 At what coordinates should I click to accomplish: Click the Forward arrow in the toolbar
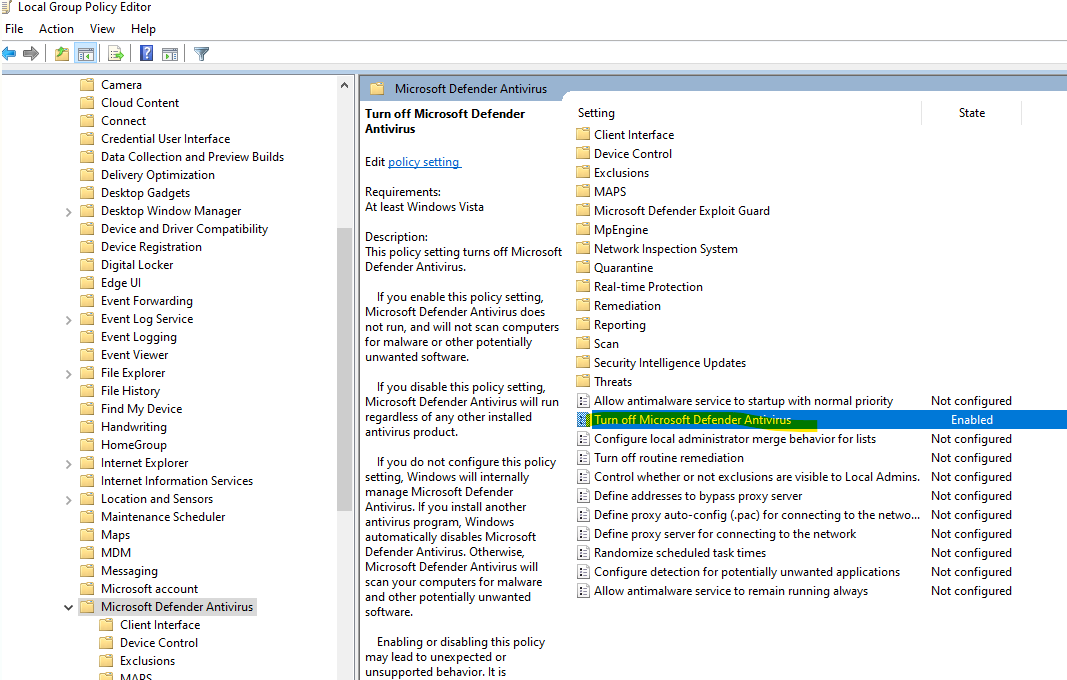point(31,53)
